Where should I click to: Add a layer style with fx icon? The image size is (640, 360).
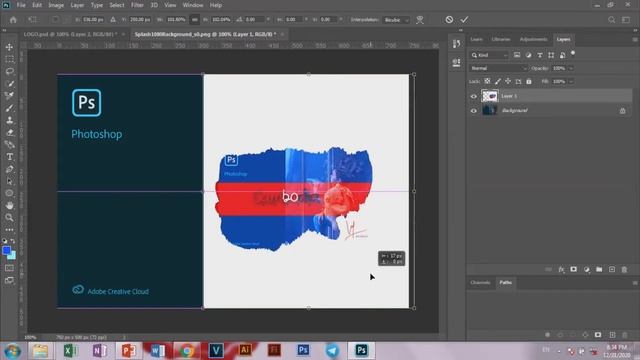coord(561,269)
